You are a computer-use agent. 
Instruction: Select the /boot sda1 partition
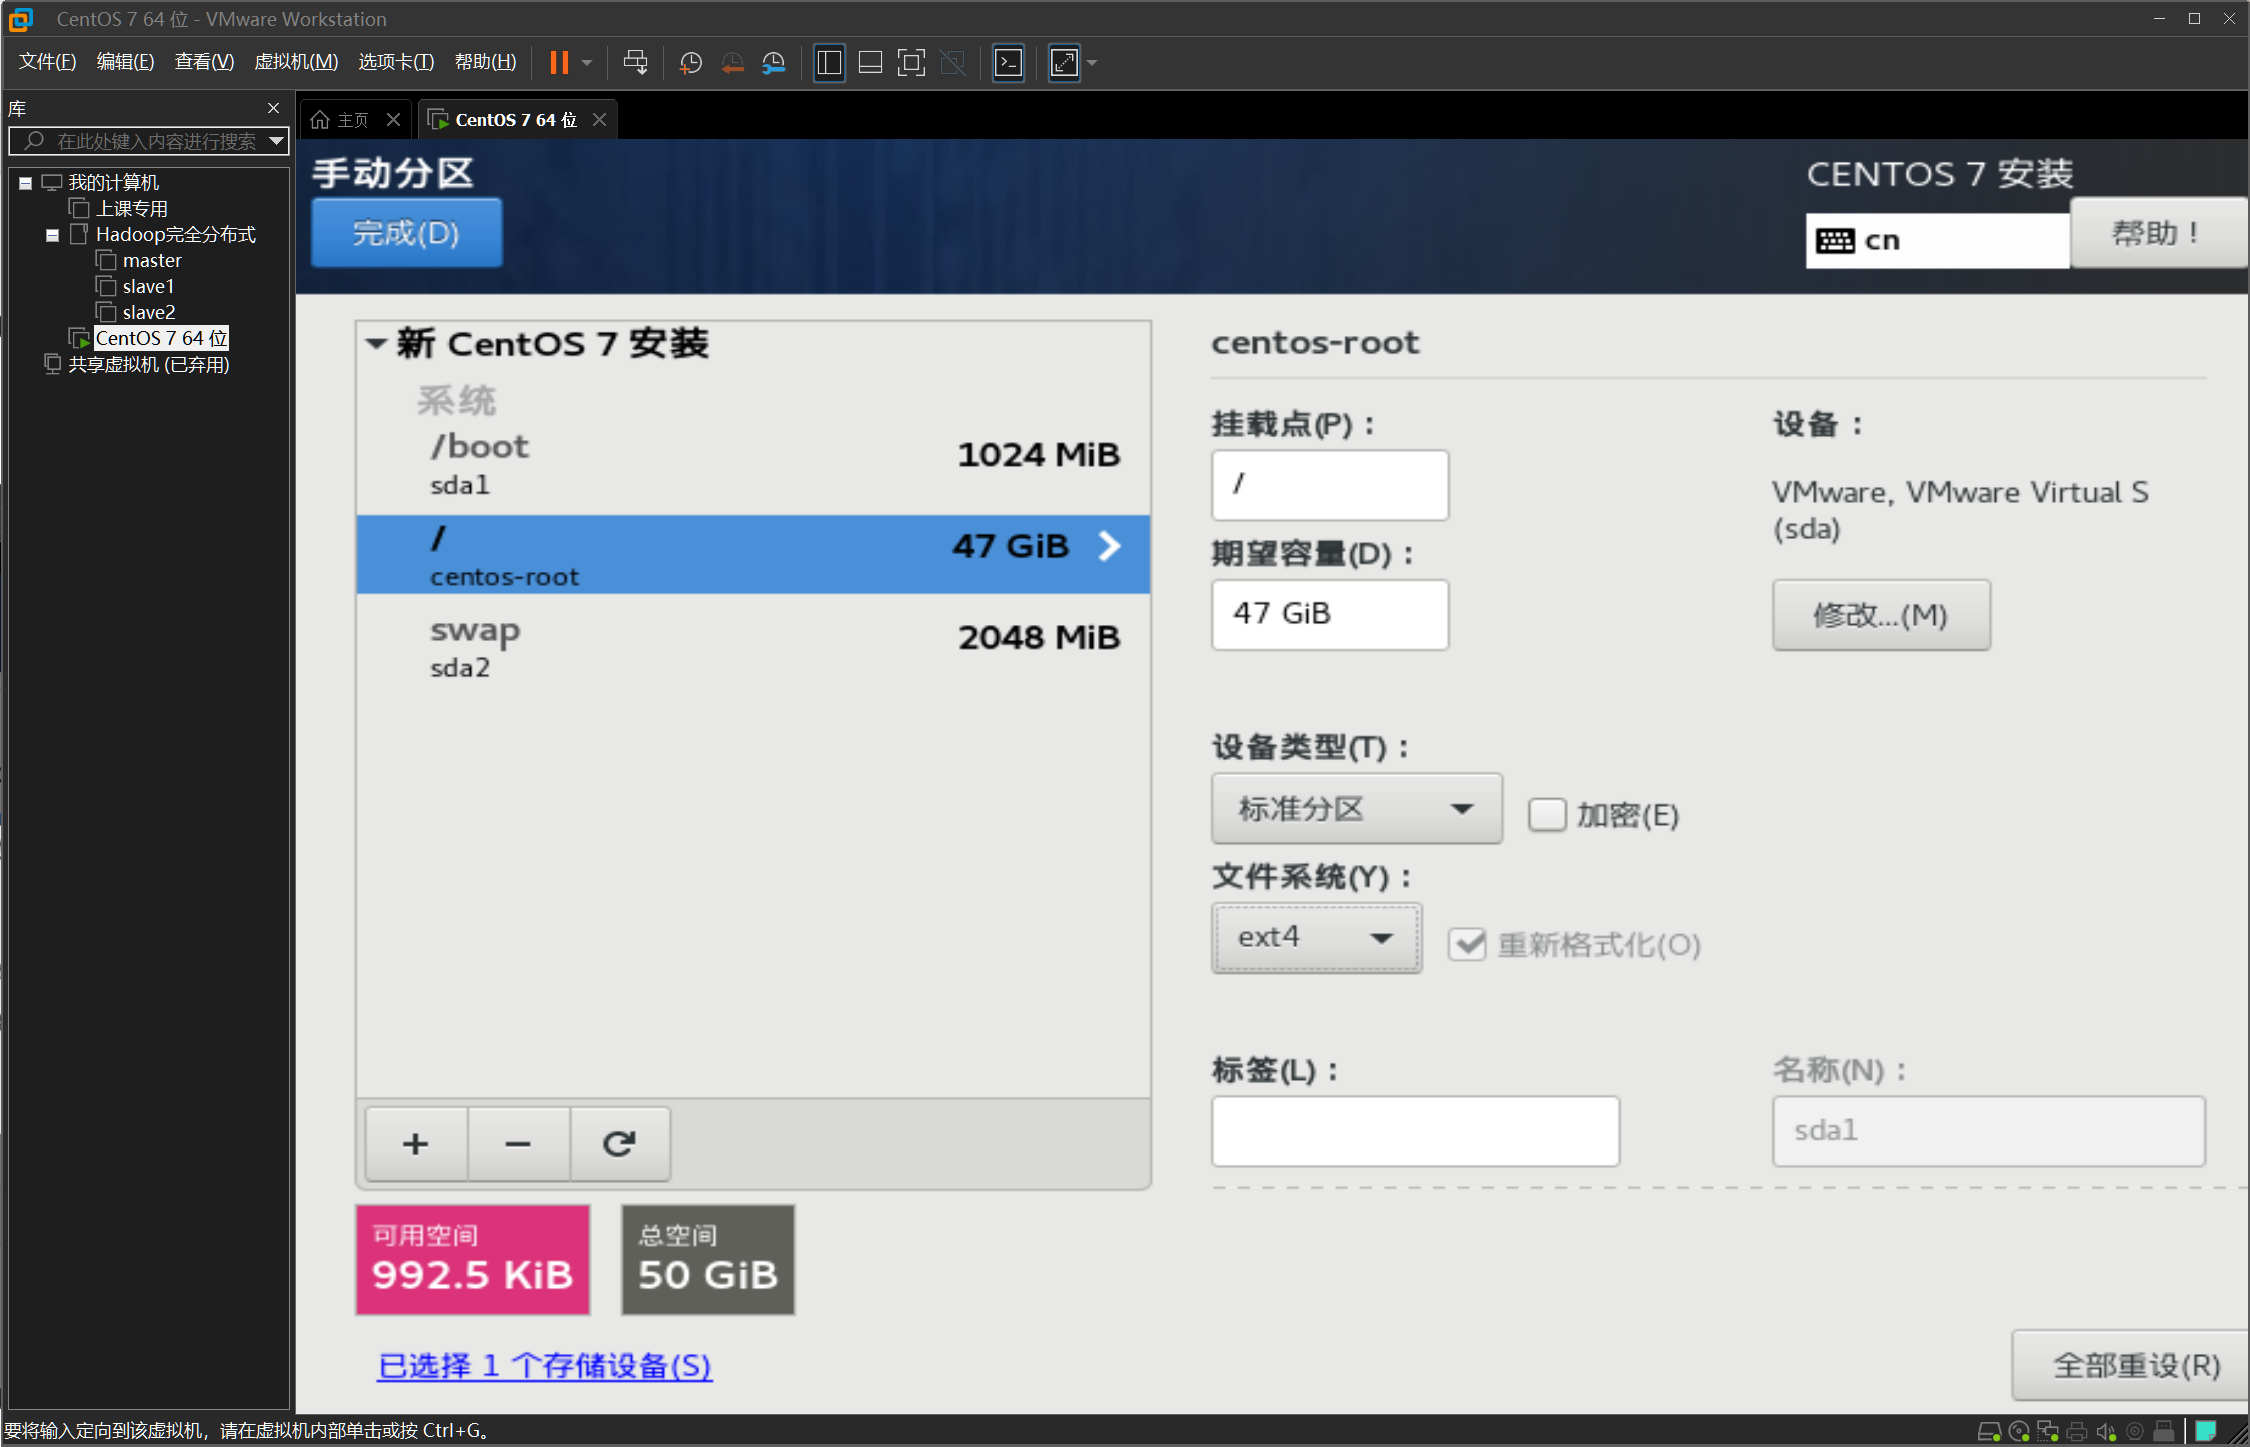point(753,465)
